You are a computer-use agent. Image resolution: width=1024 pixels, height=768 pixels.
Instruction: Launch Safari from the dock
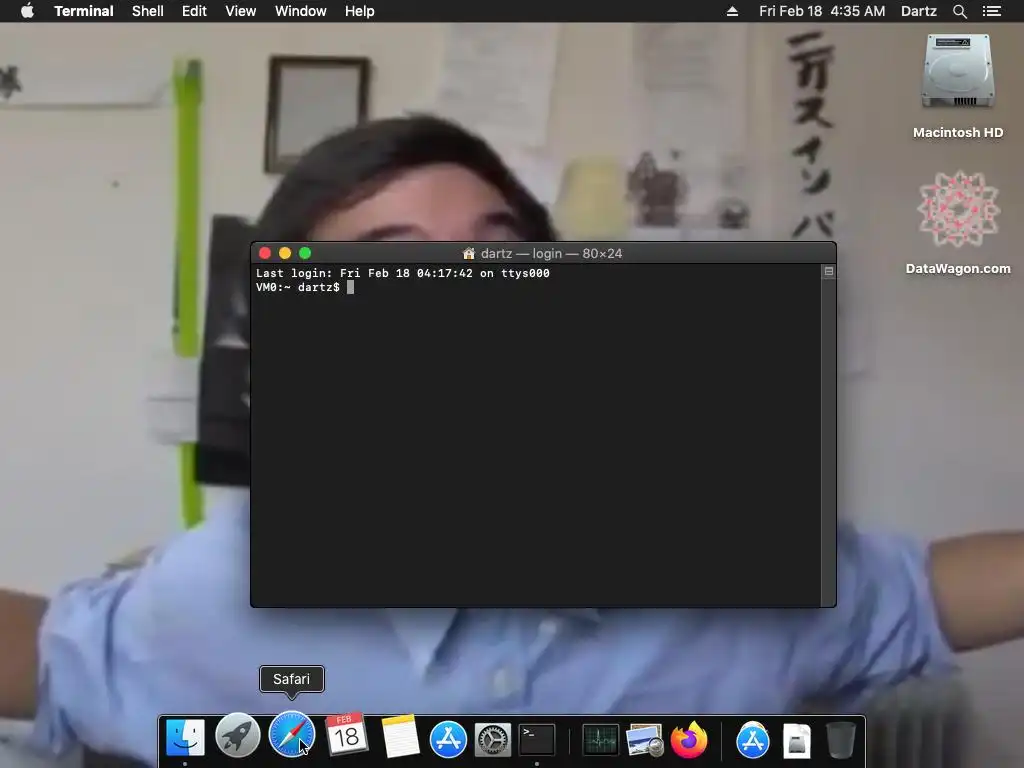[292, 735]
